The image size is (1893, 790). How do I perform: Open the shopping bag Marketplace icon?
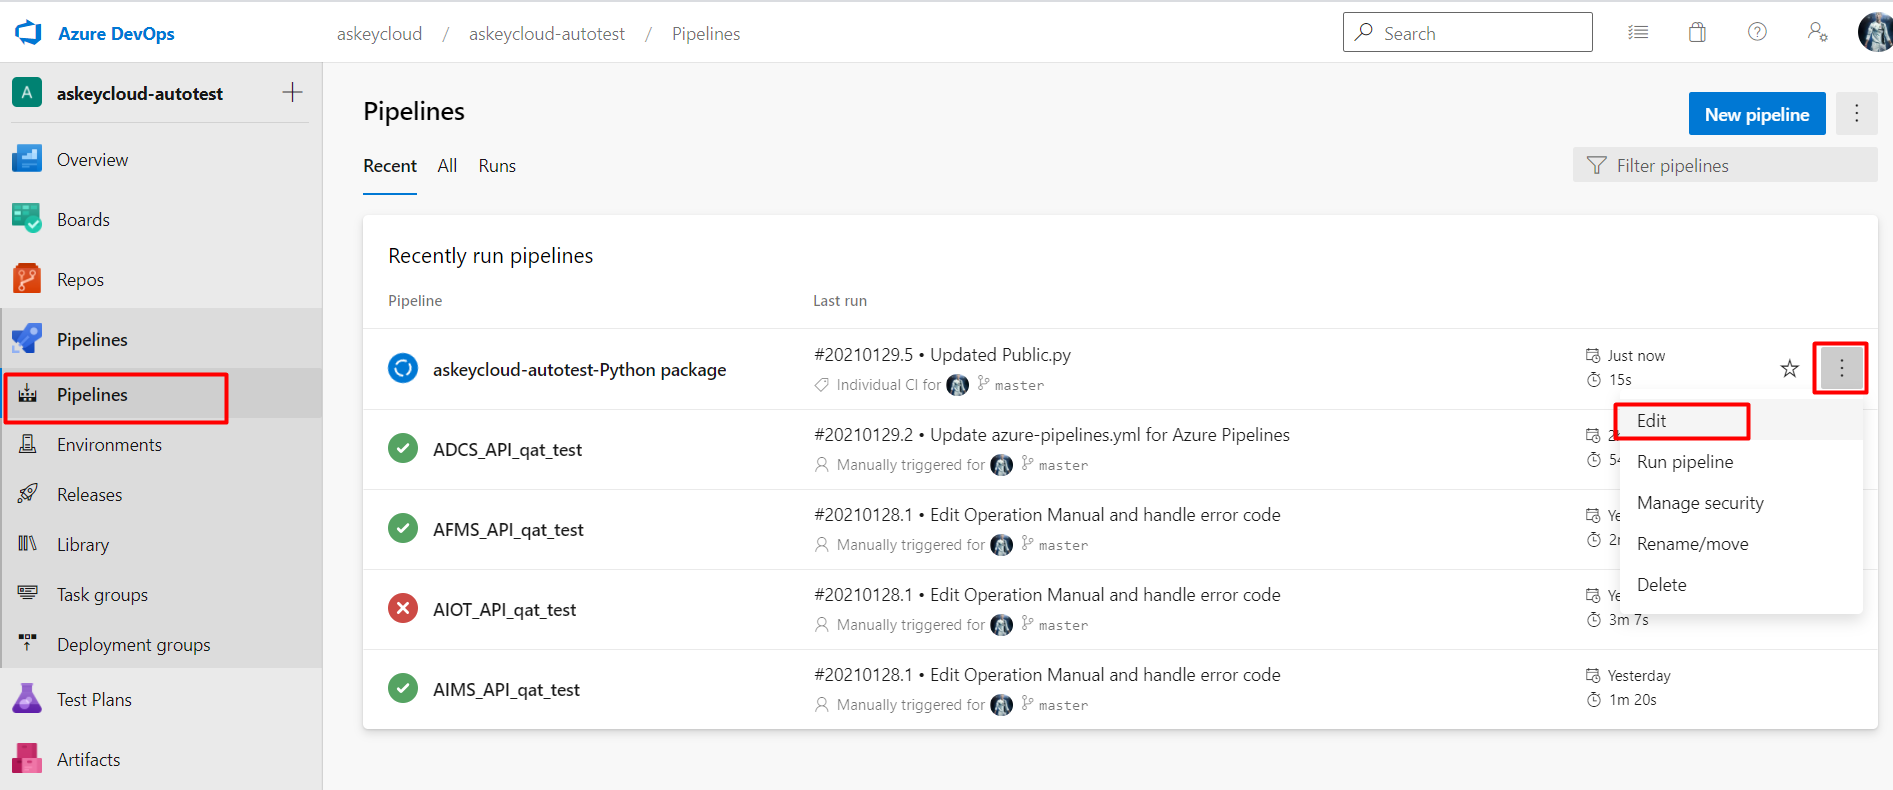point(1697,33)
